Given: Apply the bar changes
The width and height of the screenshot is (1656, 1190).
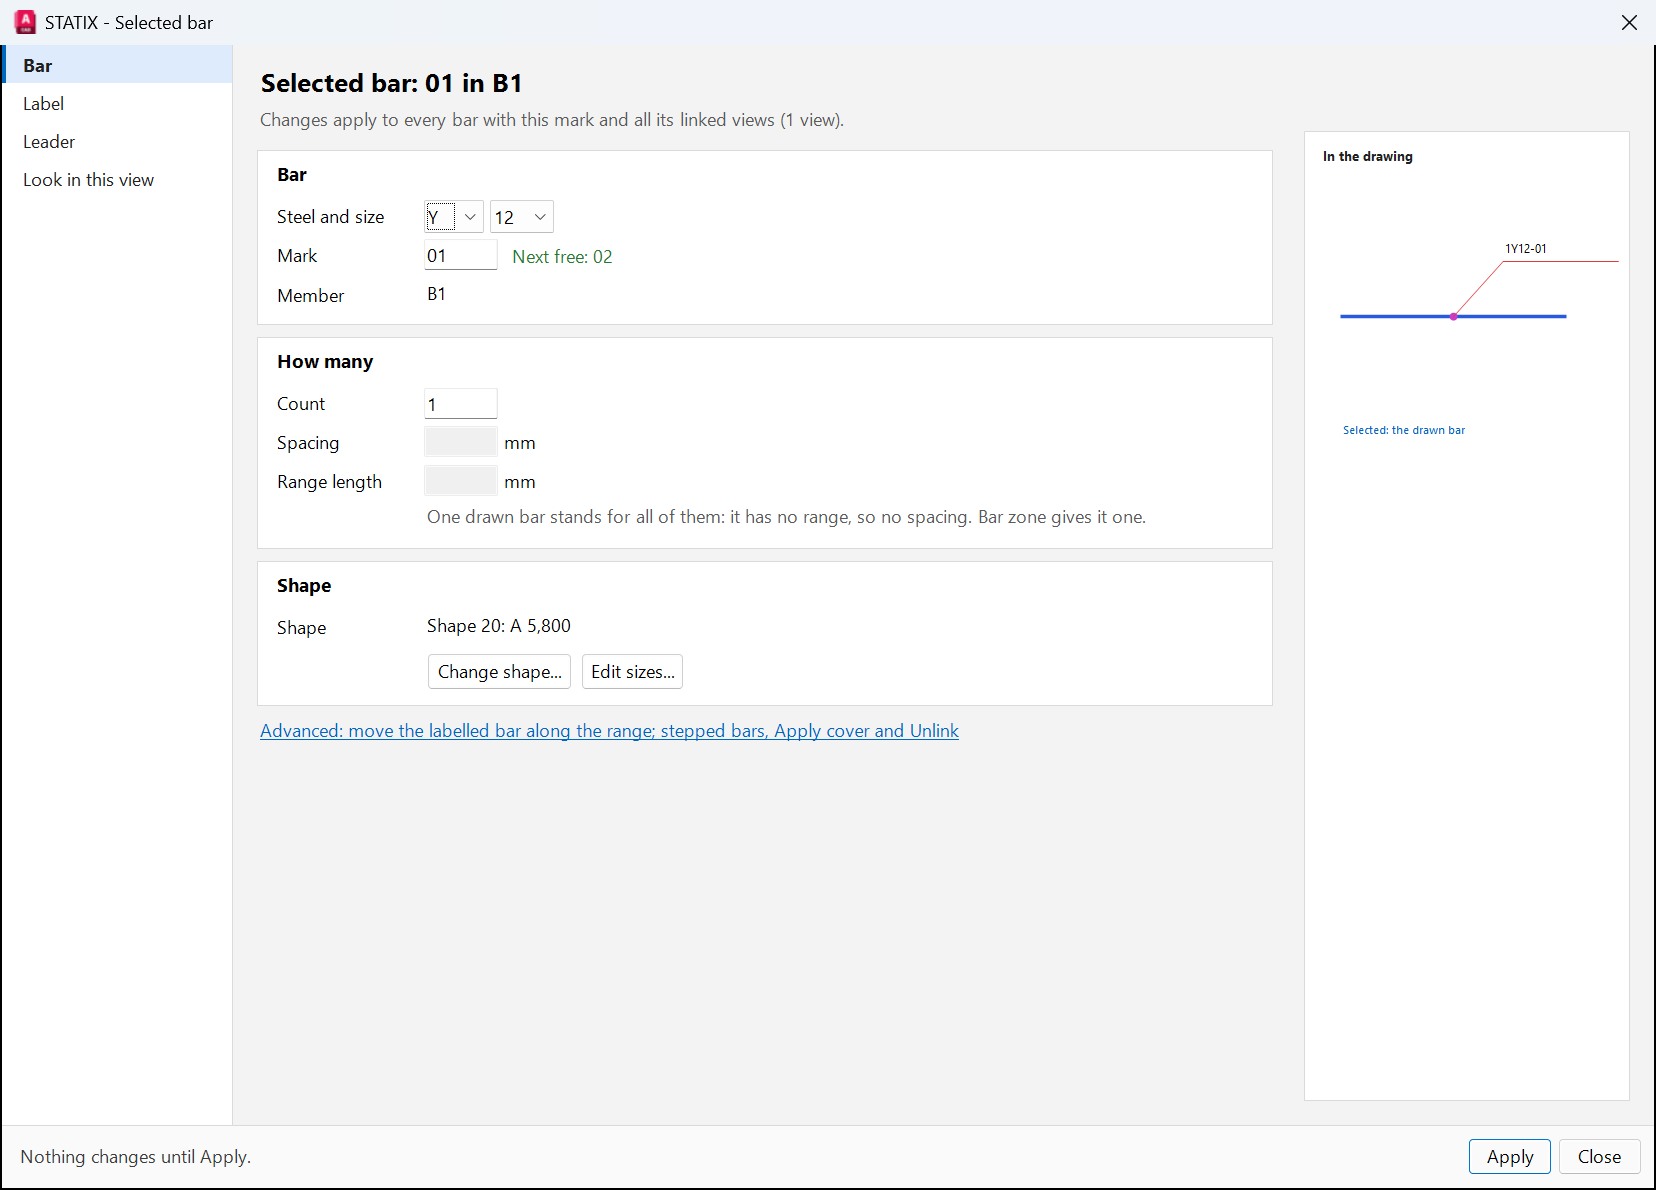Looking at the screenshot, I should [1509, 1157].
